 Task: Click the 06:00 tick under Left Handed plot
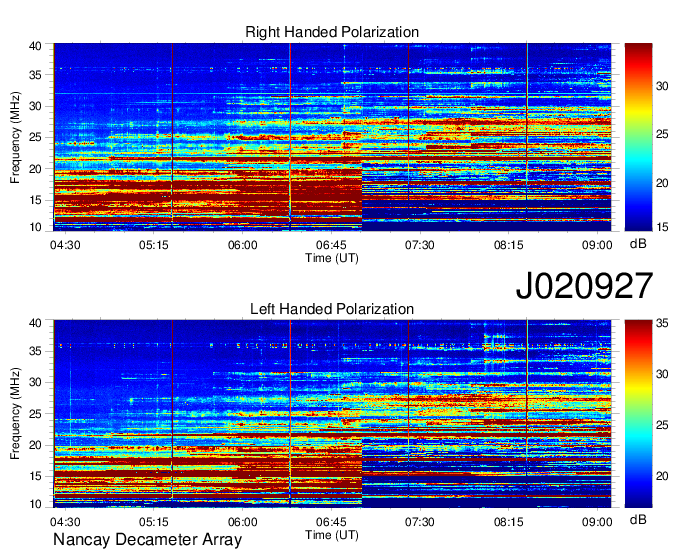pos(242,522)
